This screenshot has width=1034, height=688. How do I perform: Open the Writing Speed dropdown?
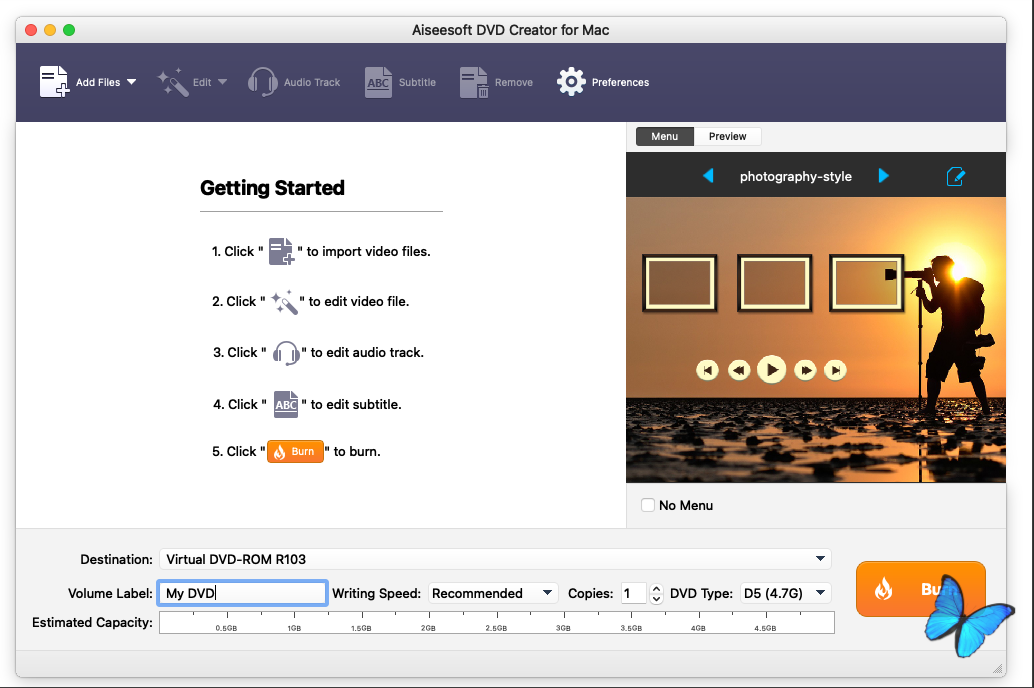tap(547, 593)
